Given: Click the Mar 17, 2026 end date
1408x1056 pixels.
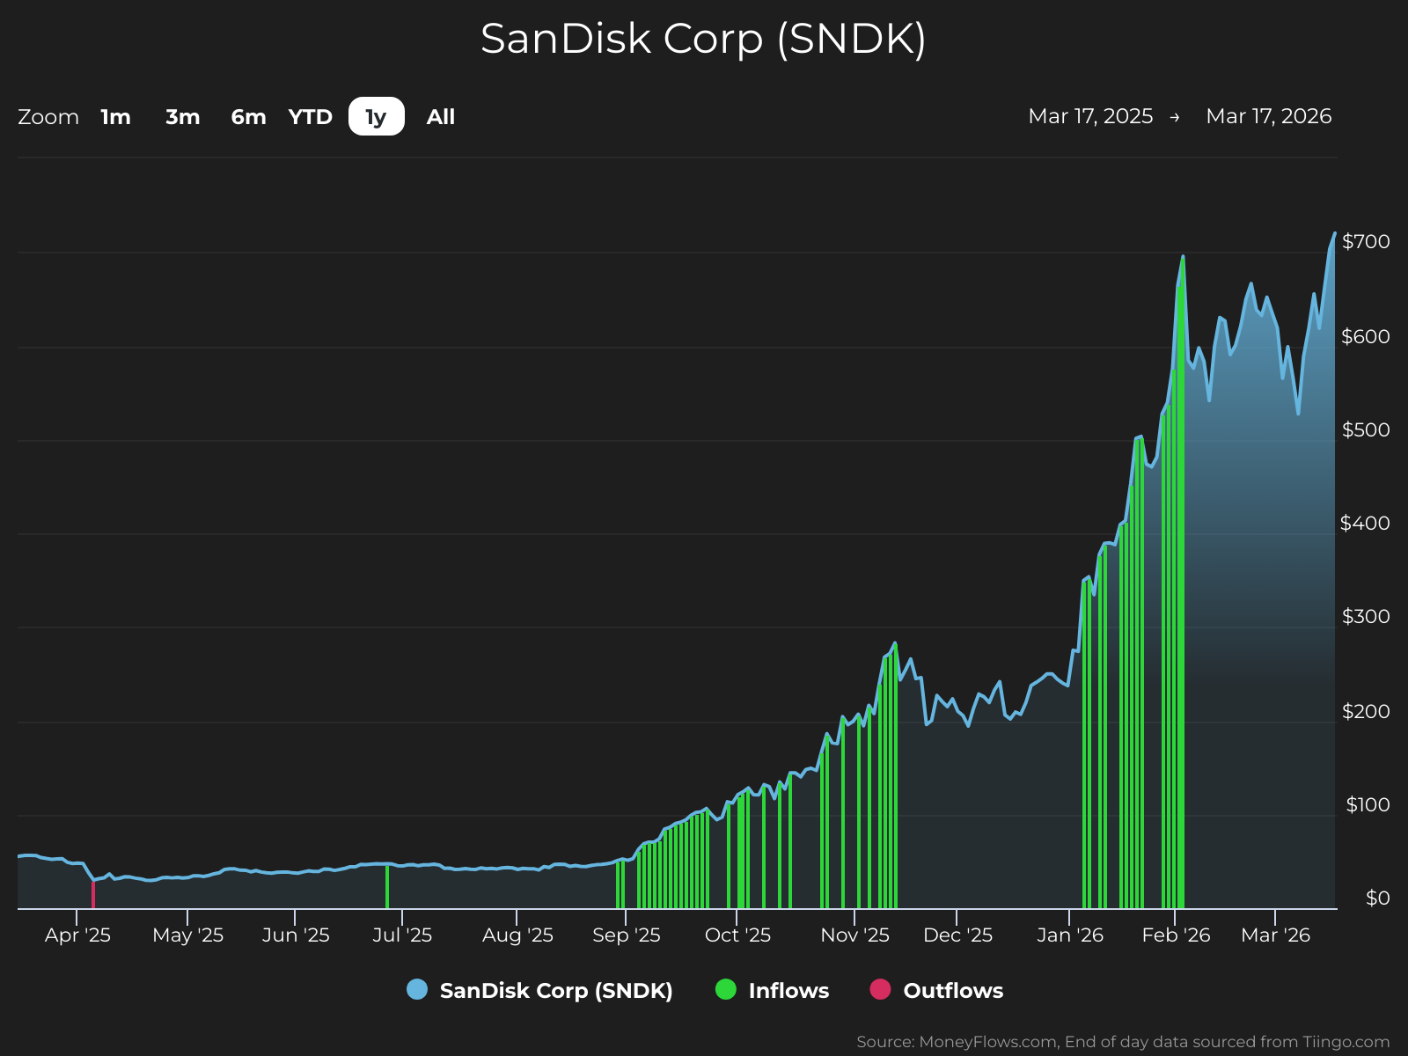Looking at the screenshot, I should tap(1268, 116).
